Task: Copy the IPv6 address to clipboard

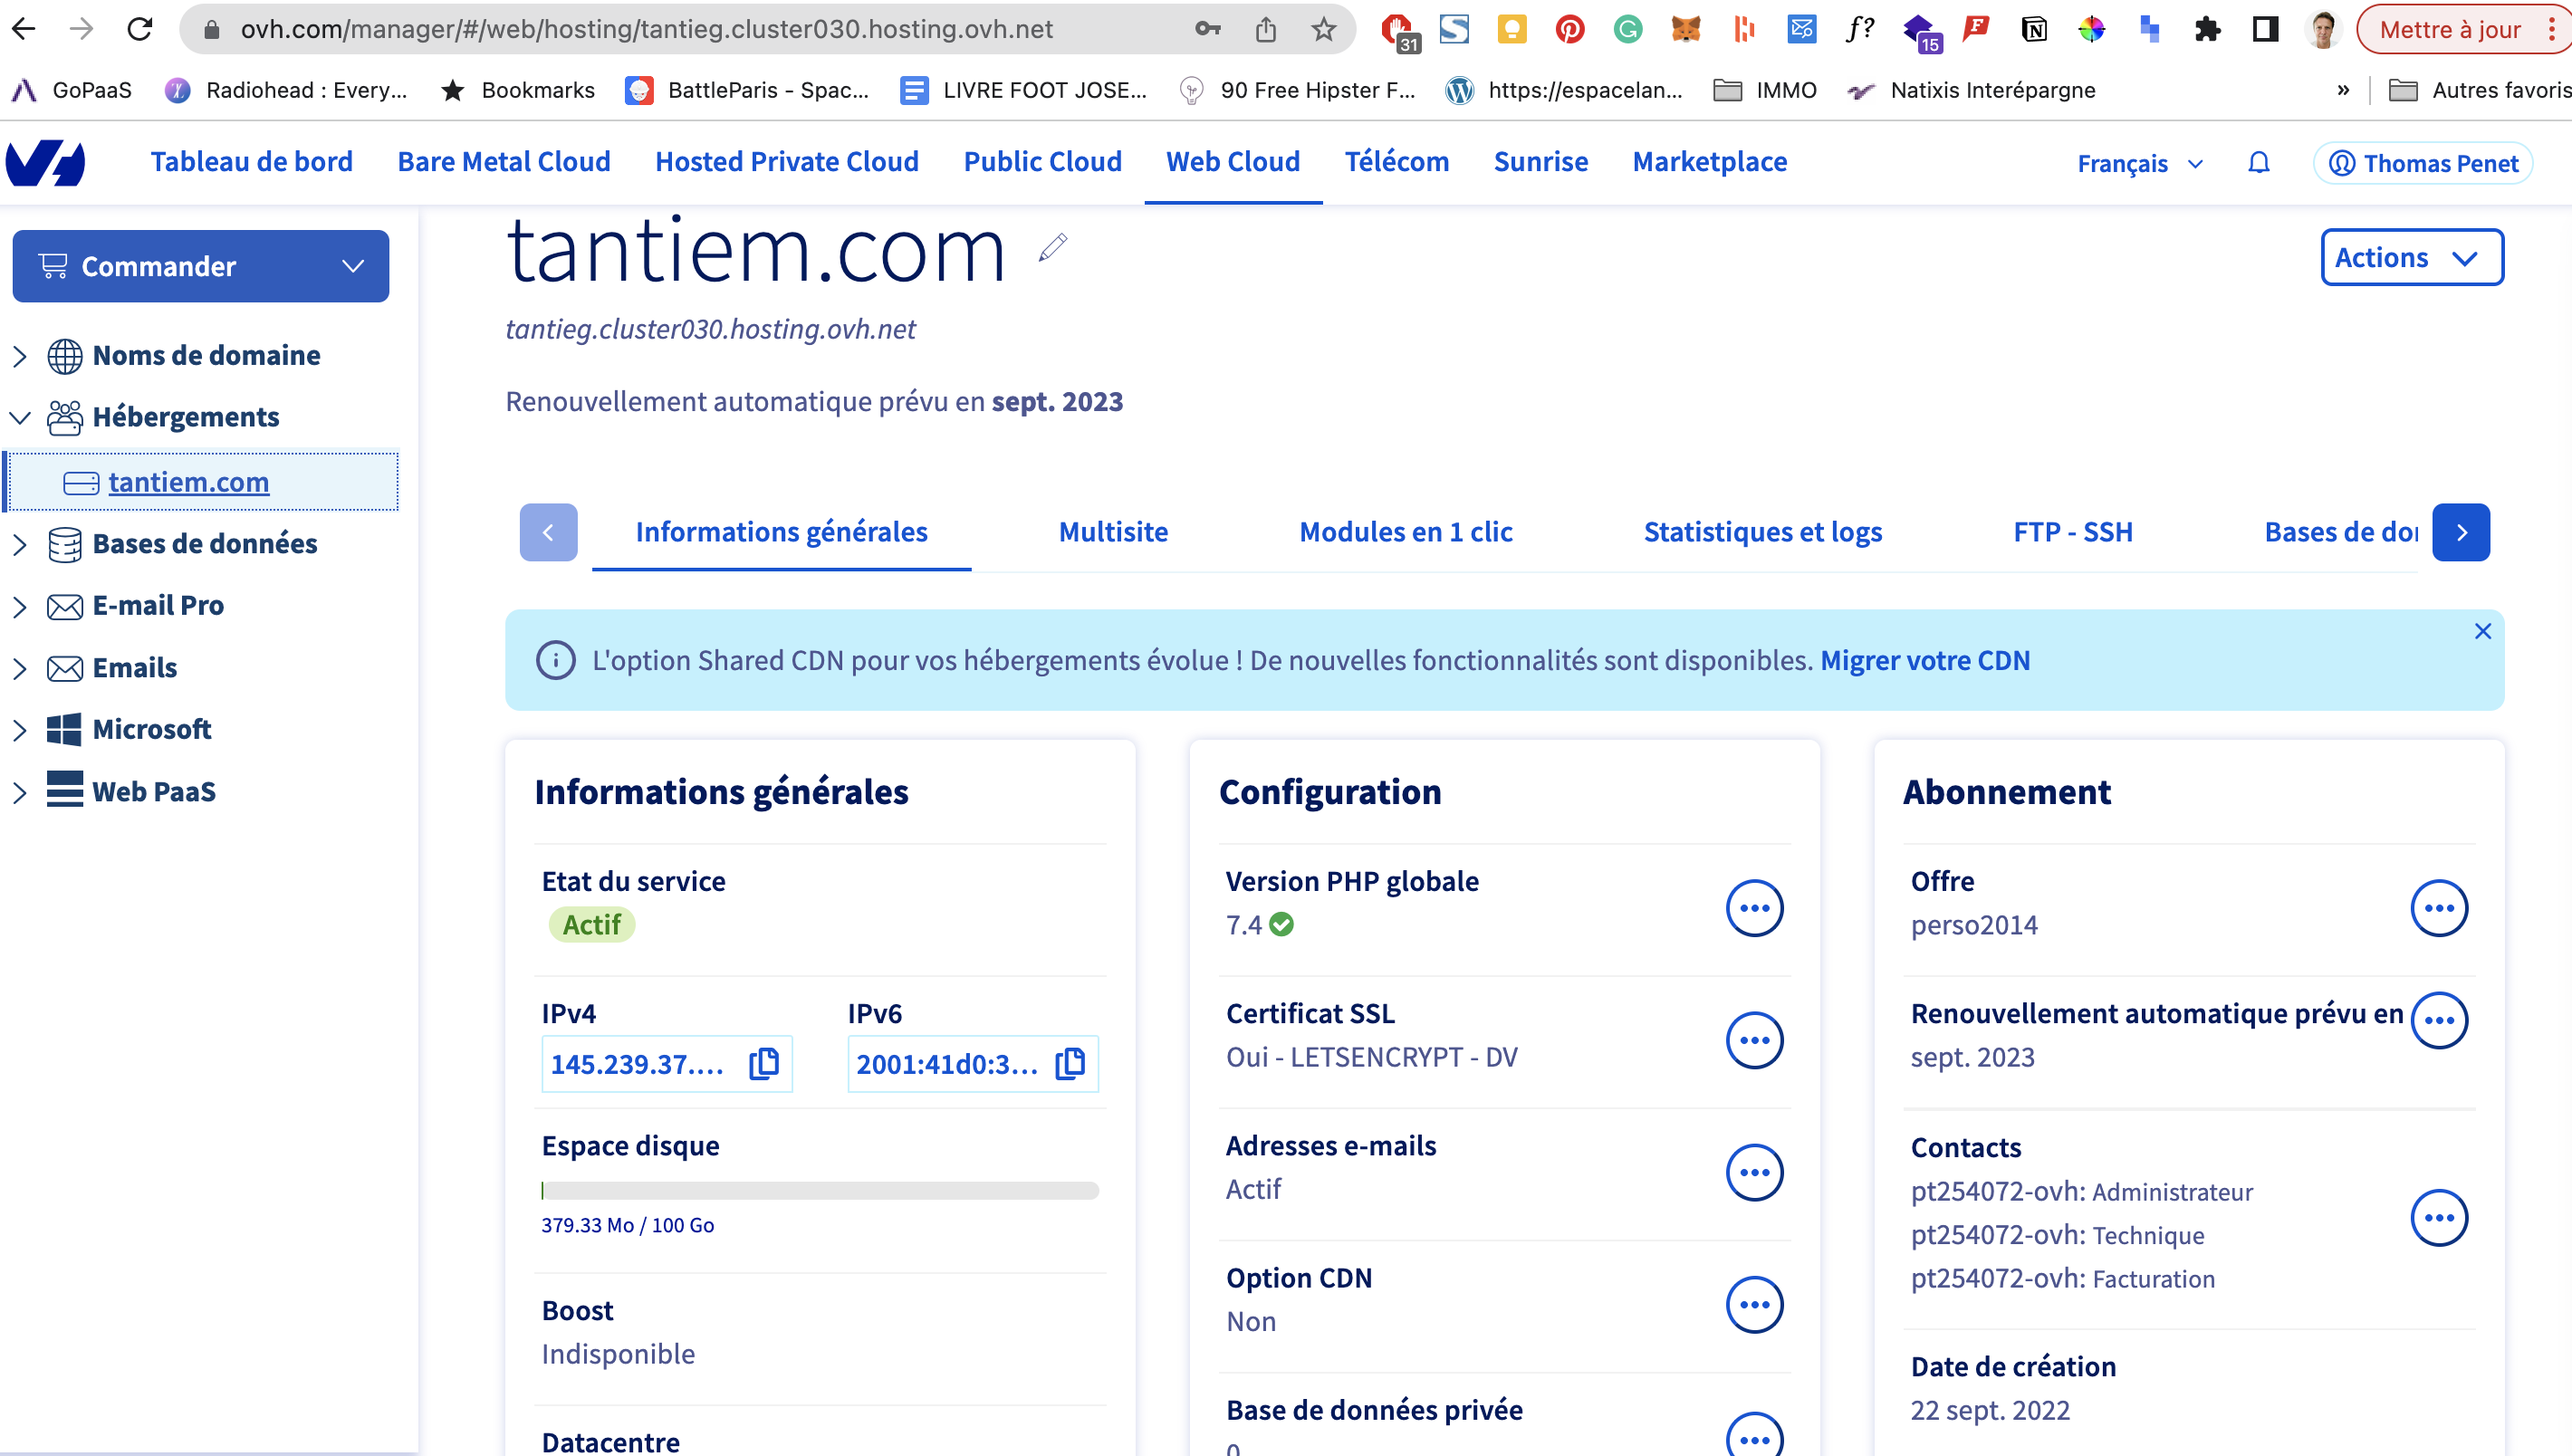Action: [x=1070, y=1063]
